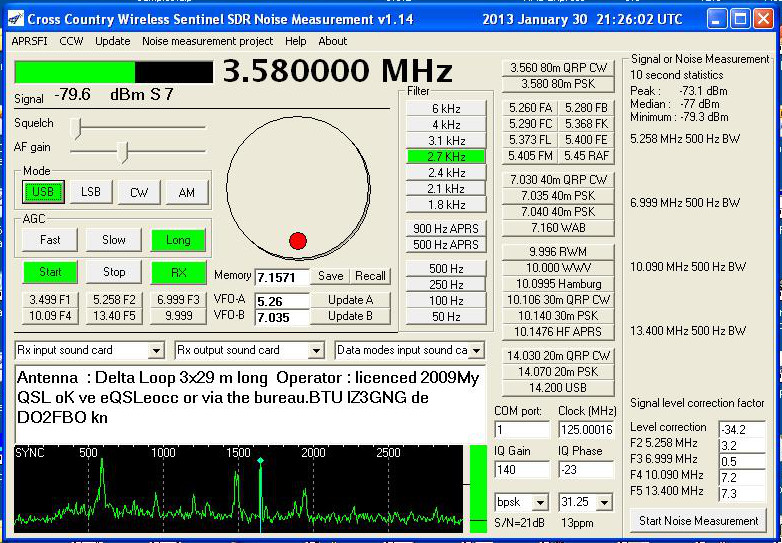This screenshot has height=543, width=782.
Task: Select the 2.4 kHz filter
Action: [446, 173]
